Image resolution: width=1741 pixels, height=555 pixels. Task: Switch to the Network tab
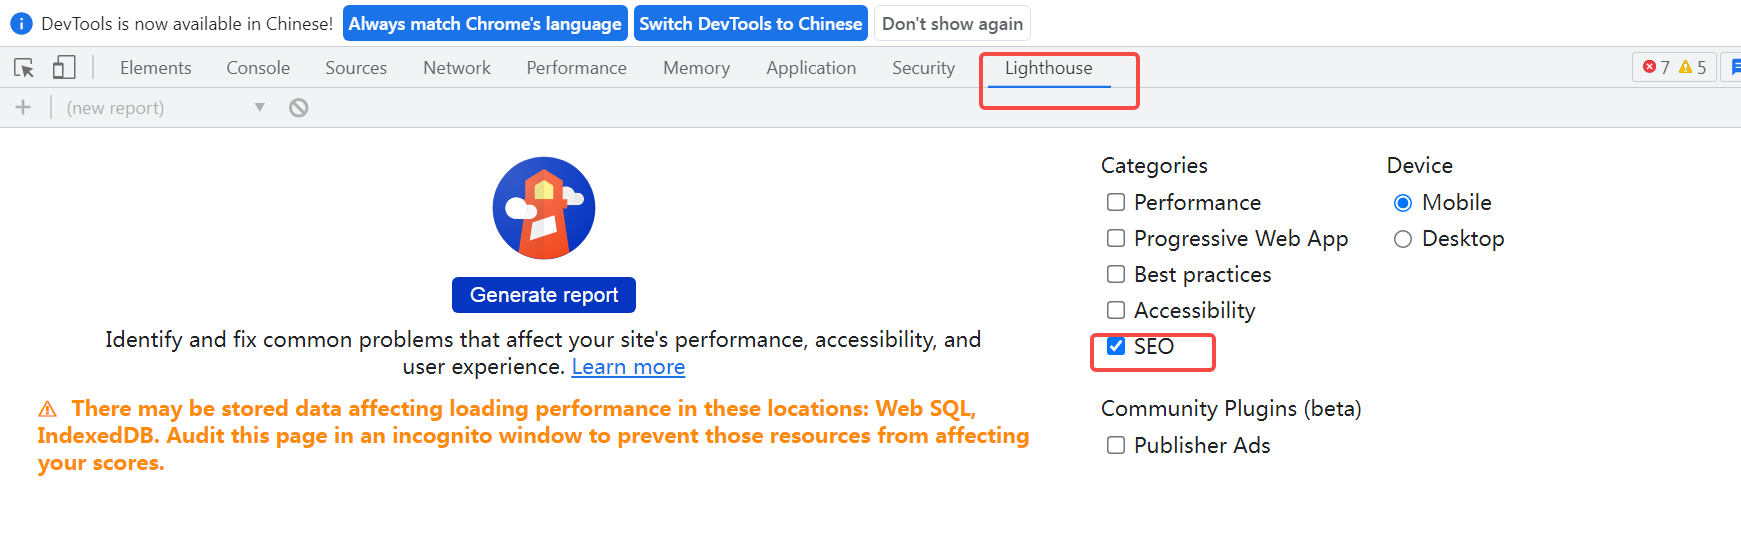457,68
